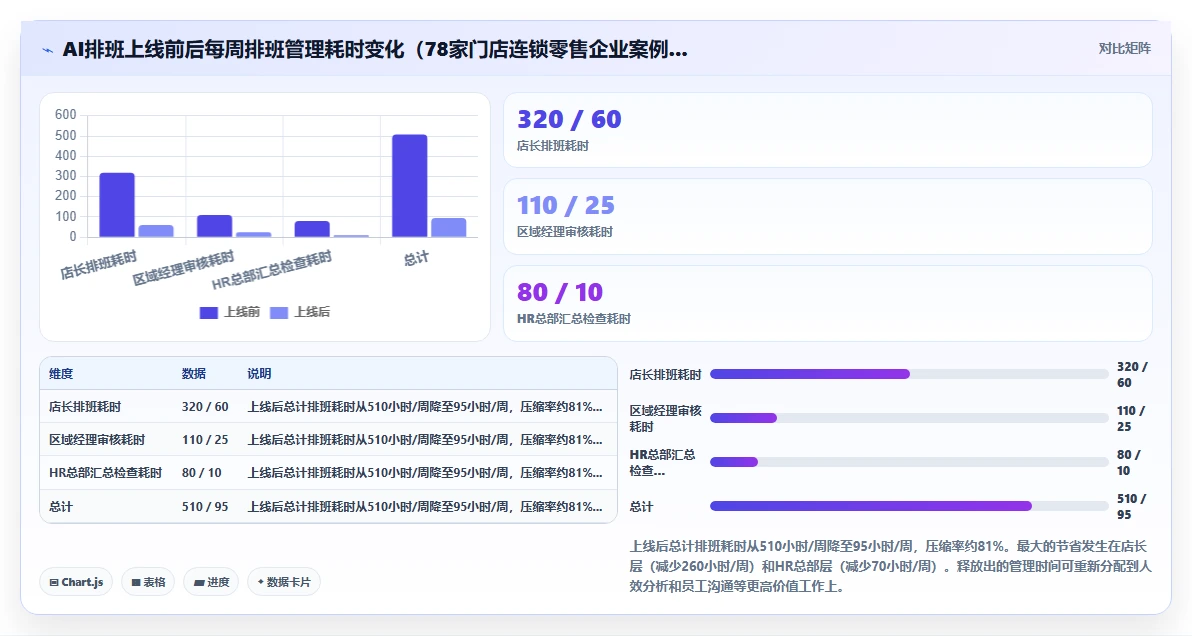
Task: Click the 维度 column header
Action: pos(62,374)
